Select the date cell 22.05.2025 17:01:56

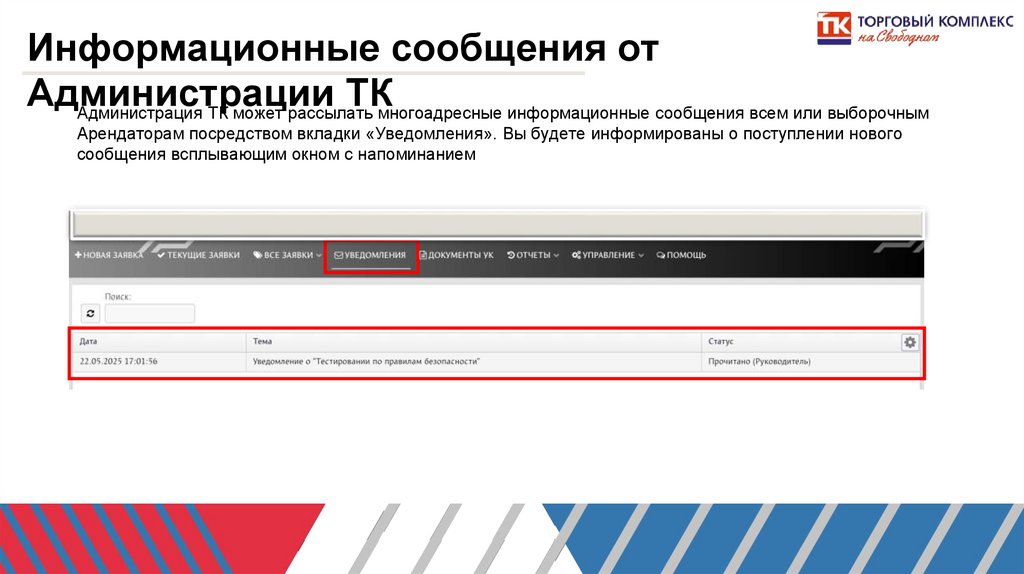tap(118, 361)
